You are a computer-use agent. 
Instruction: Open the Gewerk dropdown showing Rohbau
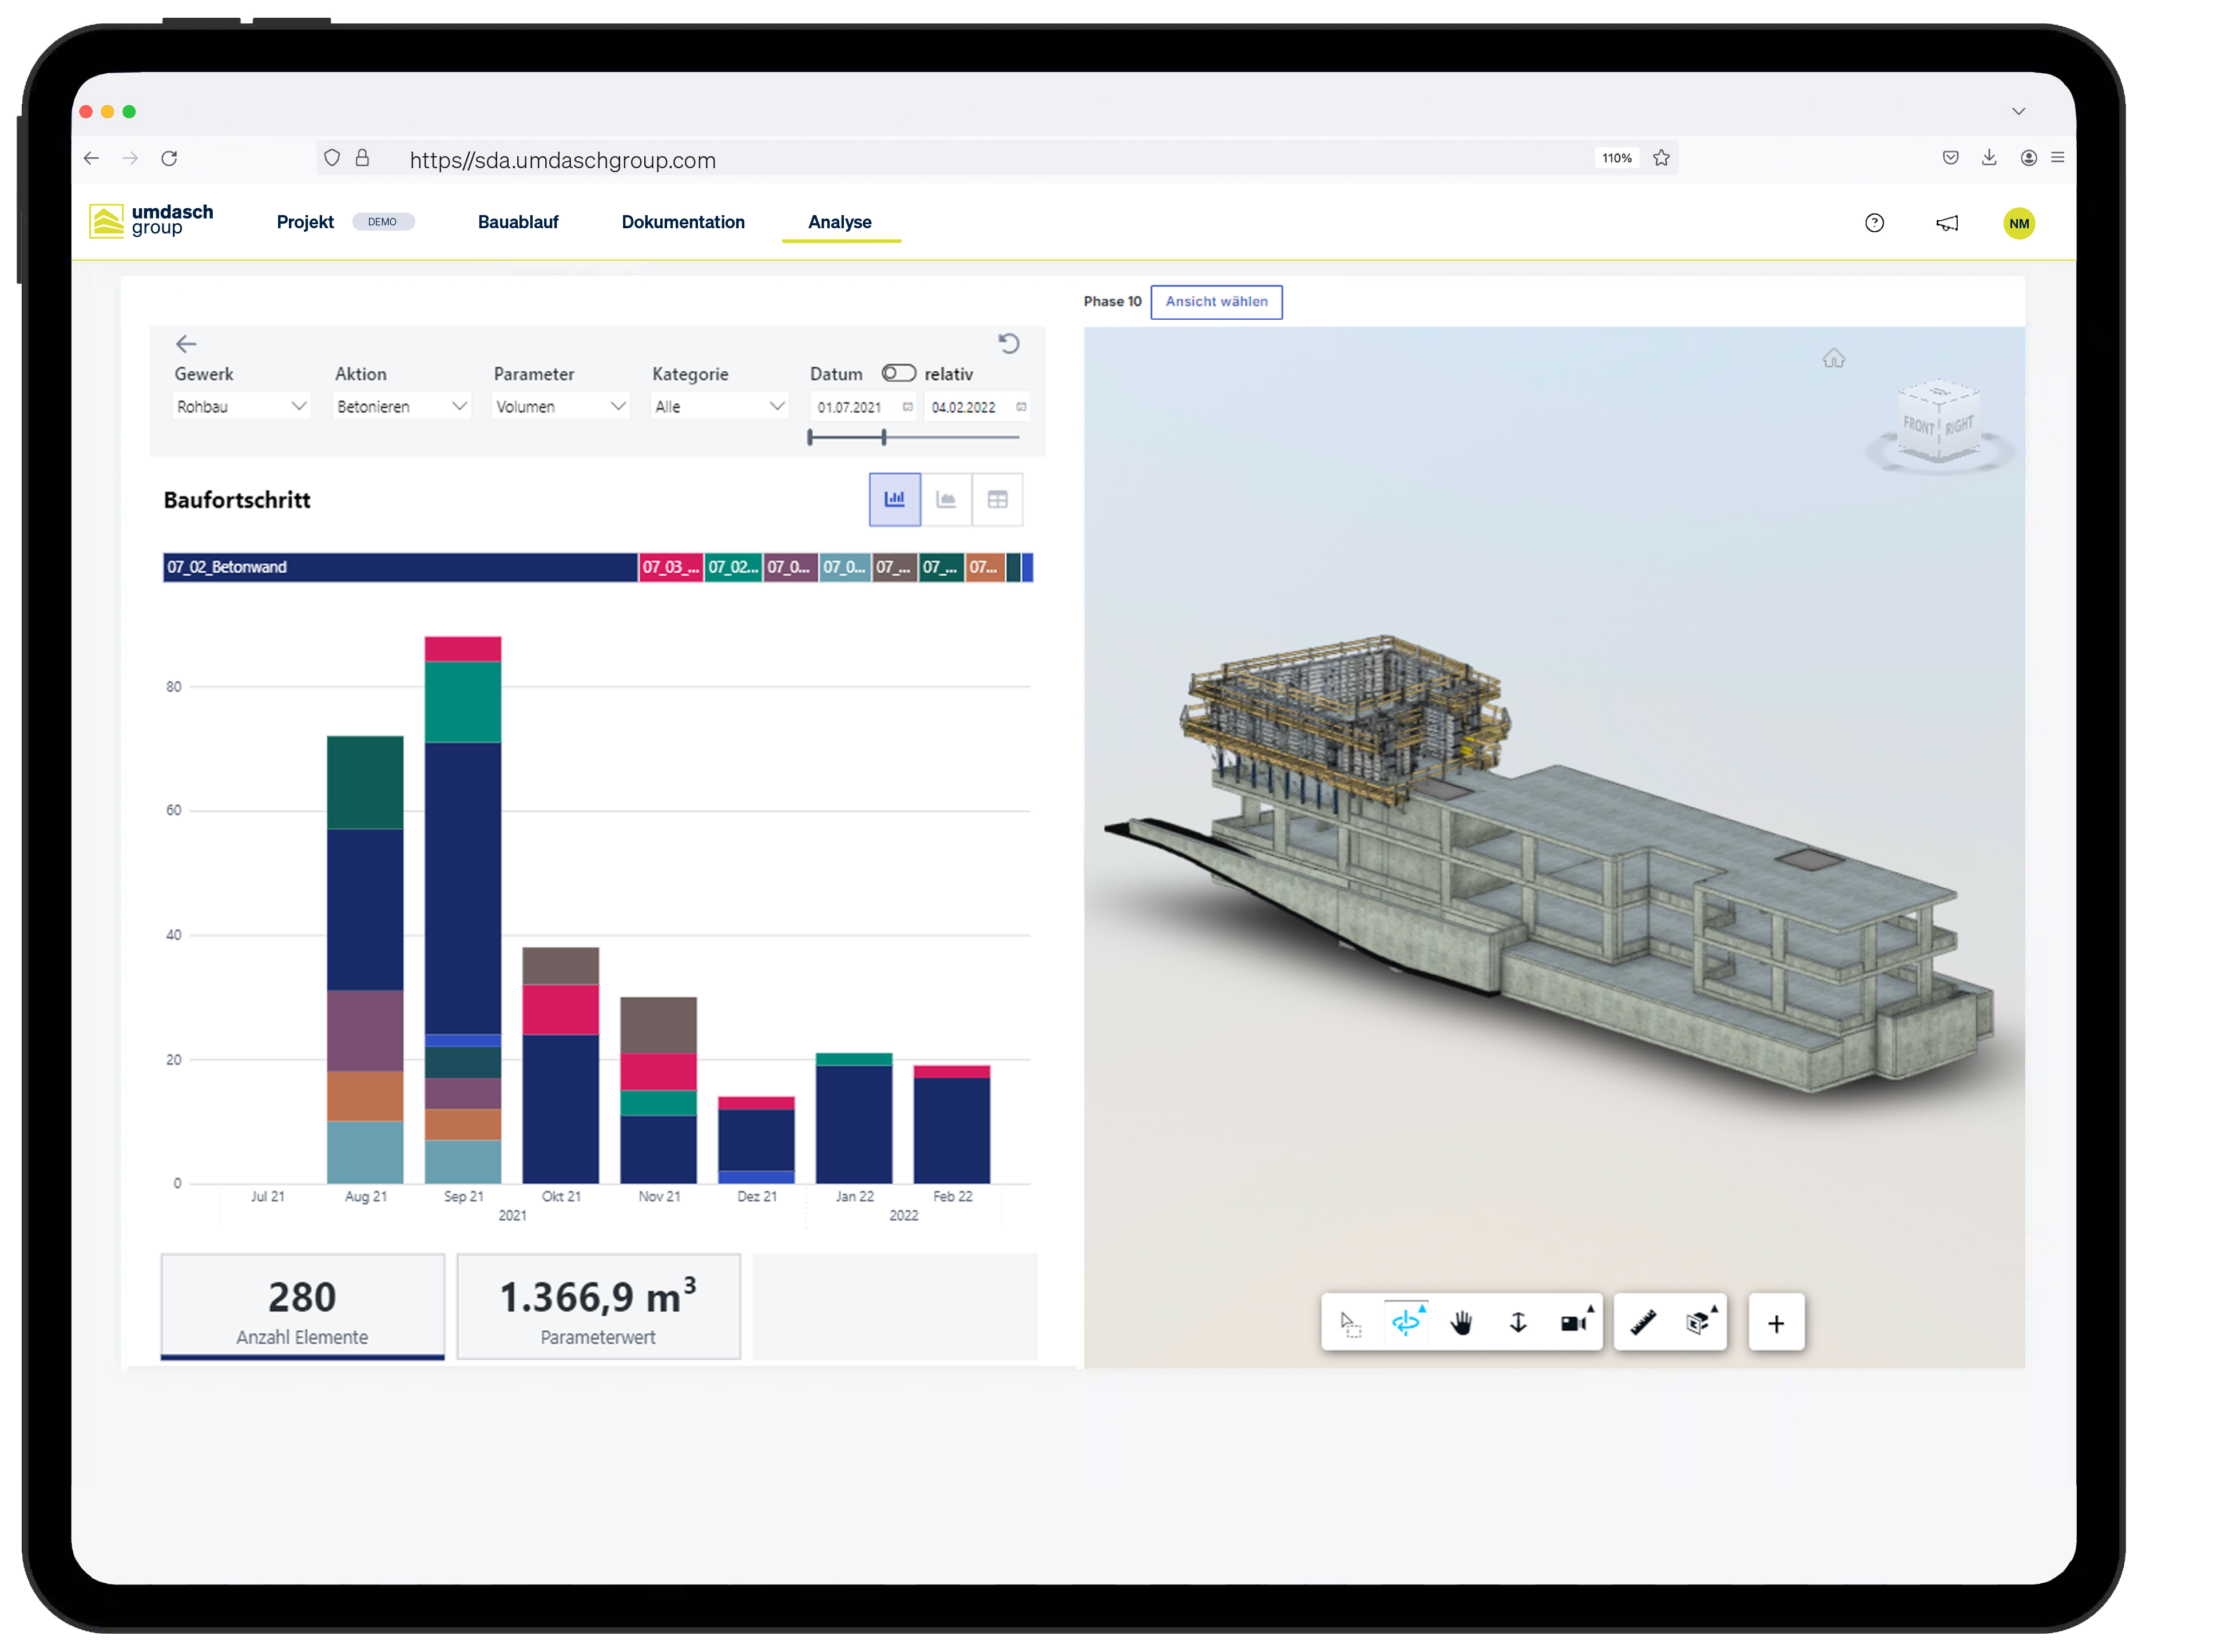[x=241, y=406]
